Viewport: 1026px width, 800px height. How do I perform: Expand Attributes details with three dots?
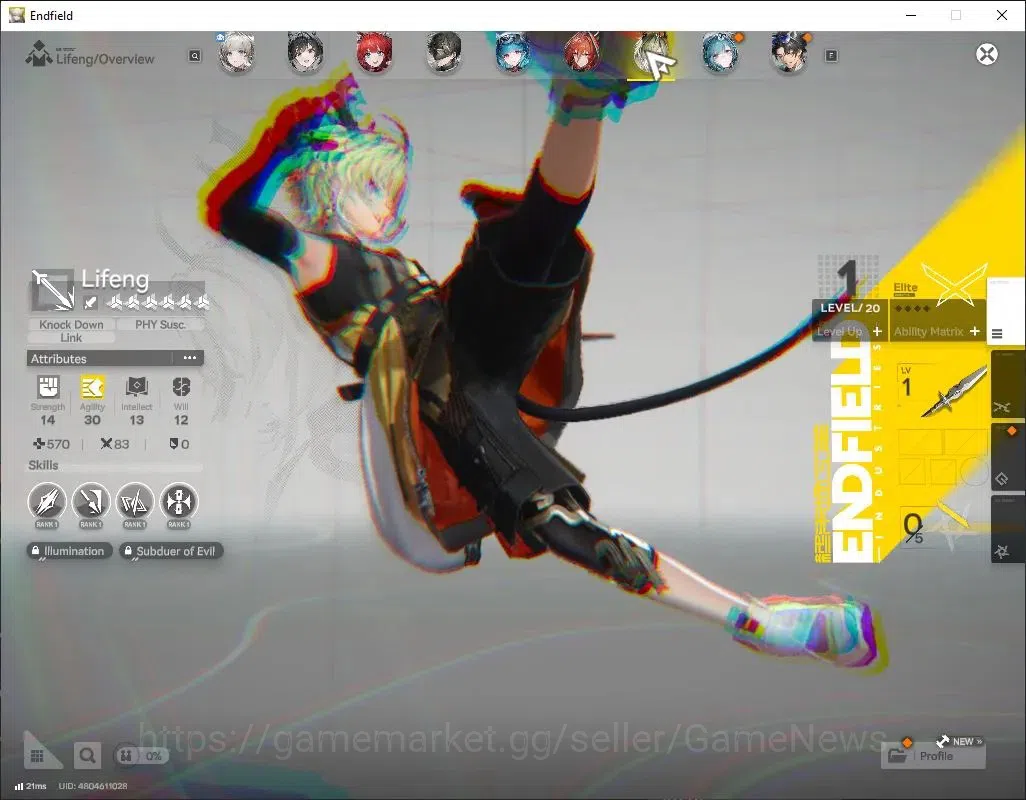(x=190, y=358)
